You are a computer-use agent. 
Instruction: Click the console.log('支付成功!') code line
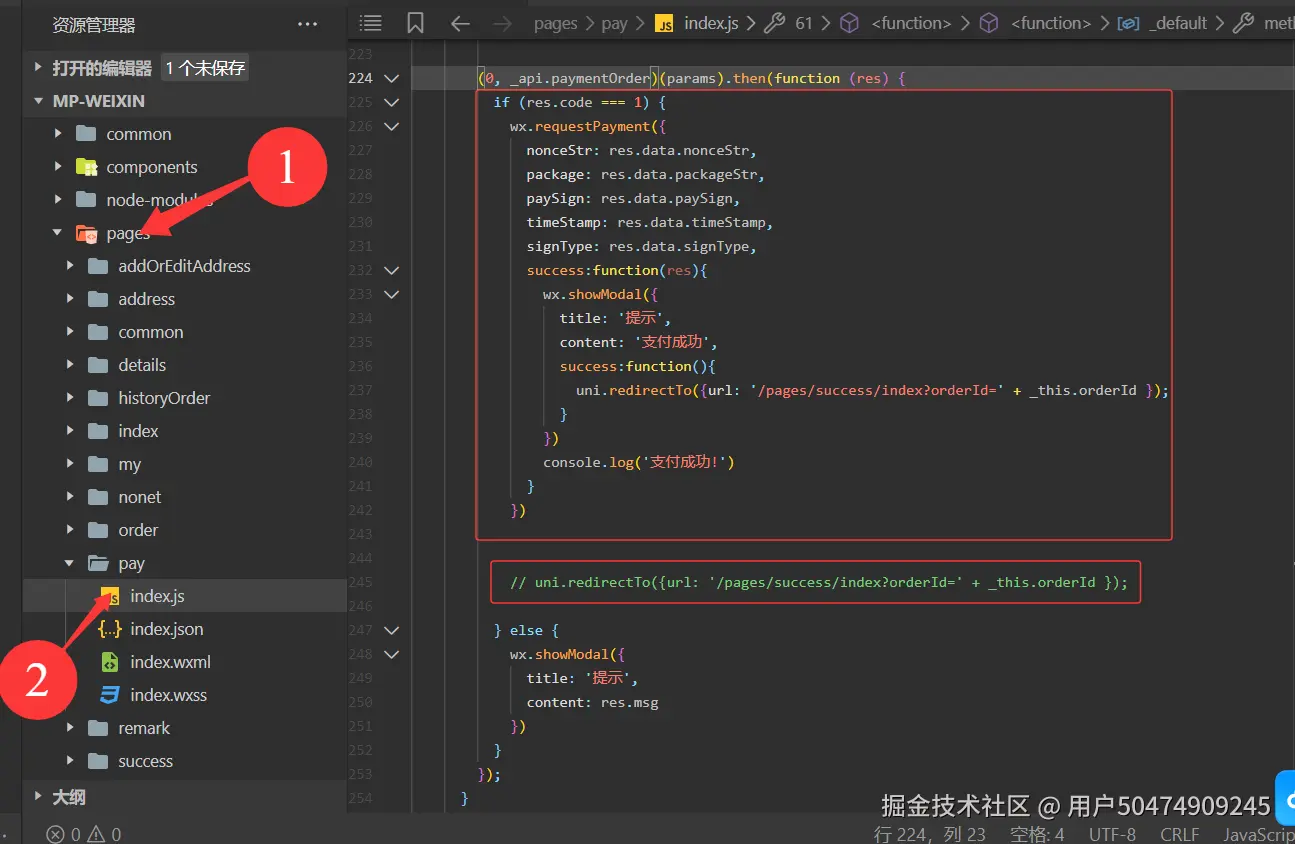pyautogui.click(x=639, y=462)
